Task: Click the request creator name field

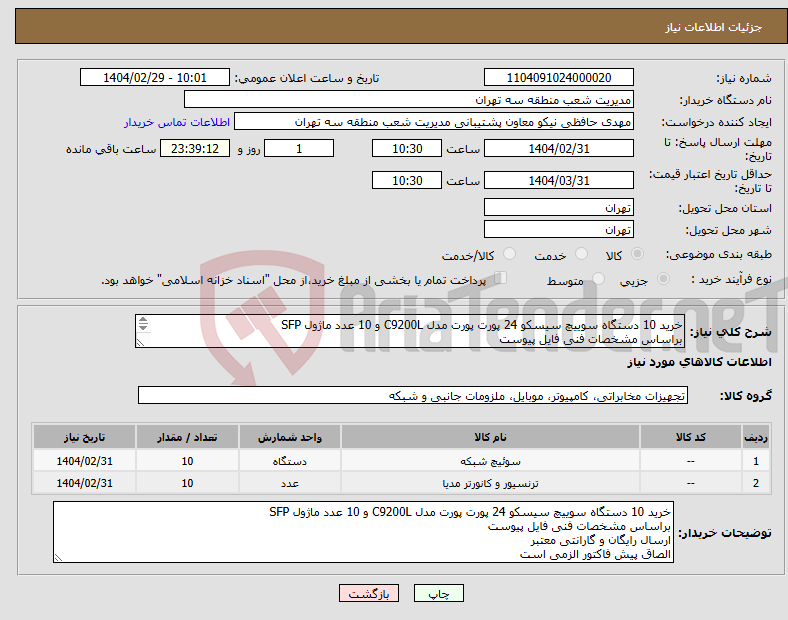Action: click(434, 122)
